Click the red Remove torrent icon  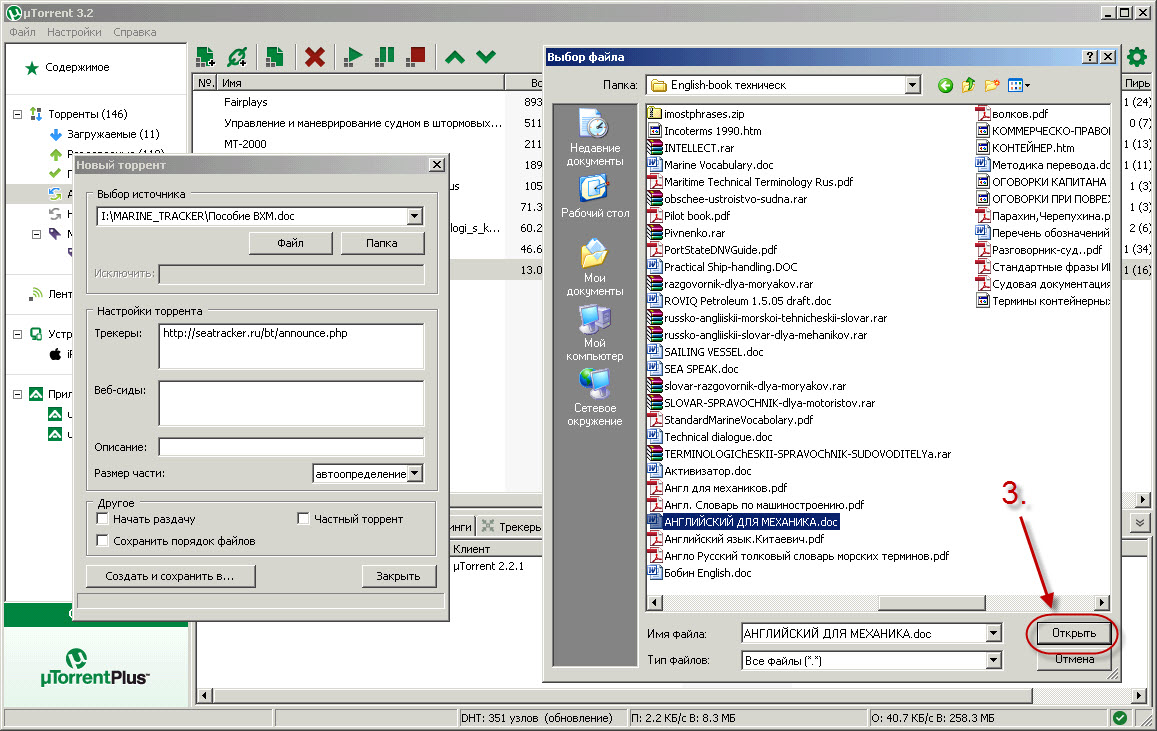click(x=315, y=57)
